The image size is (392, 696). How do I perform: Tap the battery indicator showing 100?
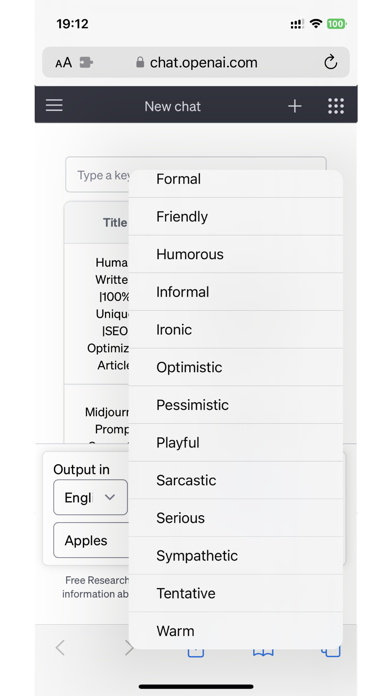(337, 24)
